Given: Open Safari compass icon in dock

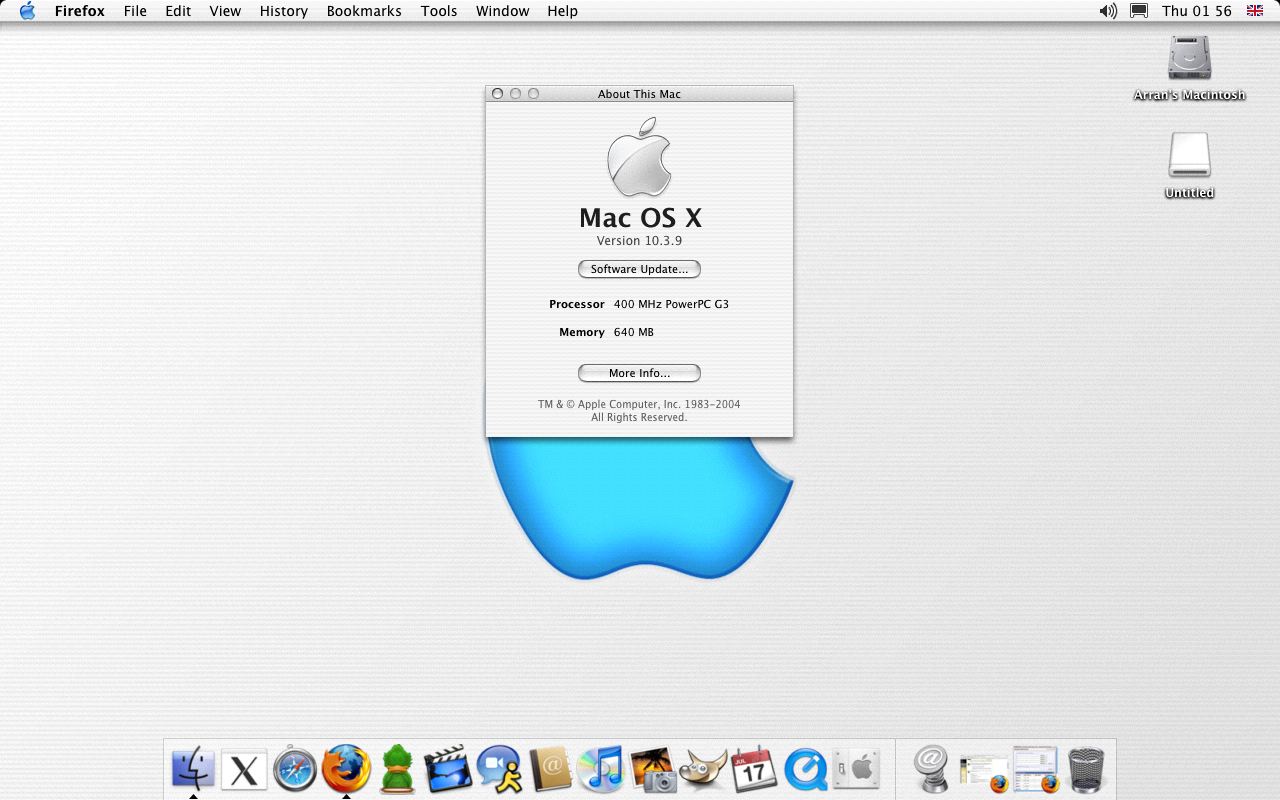Looking at the screenshot, I should click(x=295, y=769).
